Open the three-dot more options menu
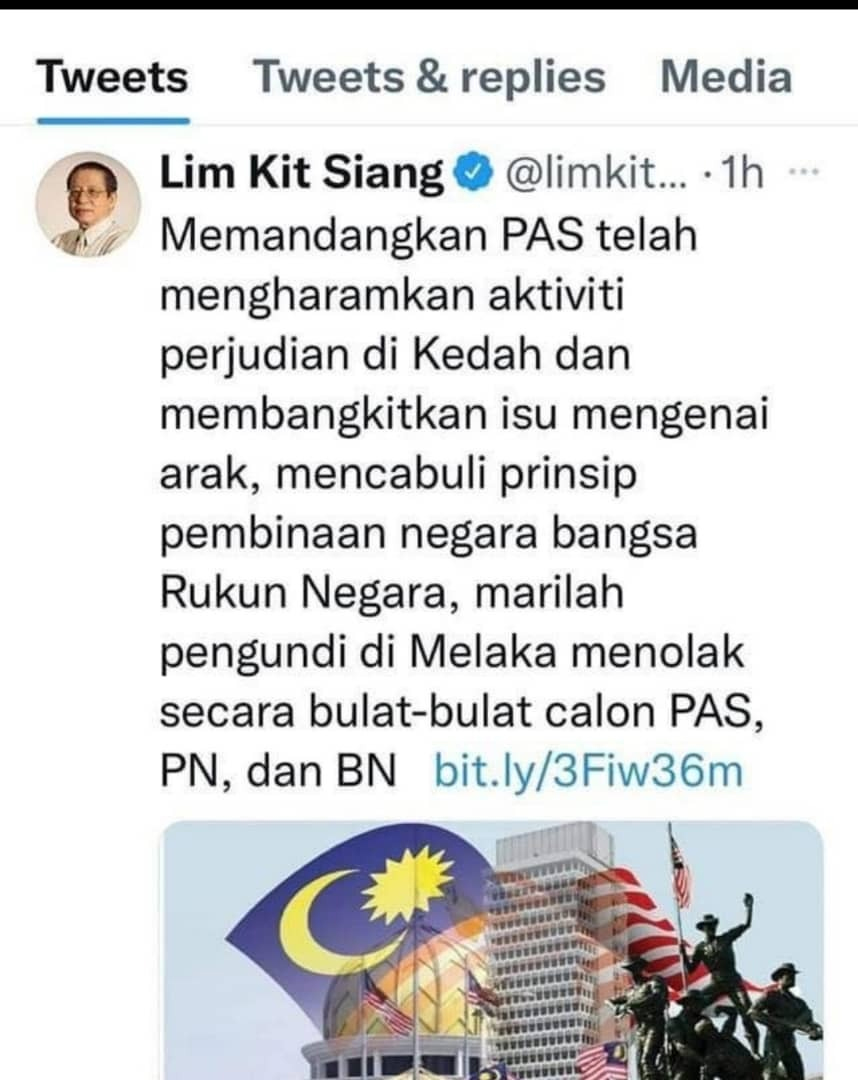 pyautogui.click(x=804, y=172)
